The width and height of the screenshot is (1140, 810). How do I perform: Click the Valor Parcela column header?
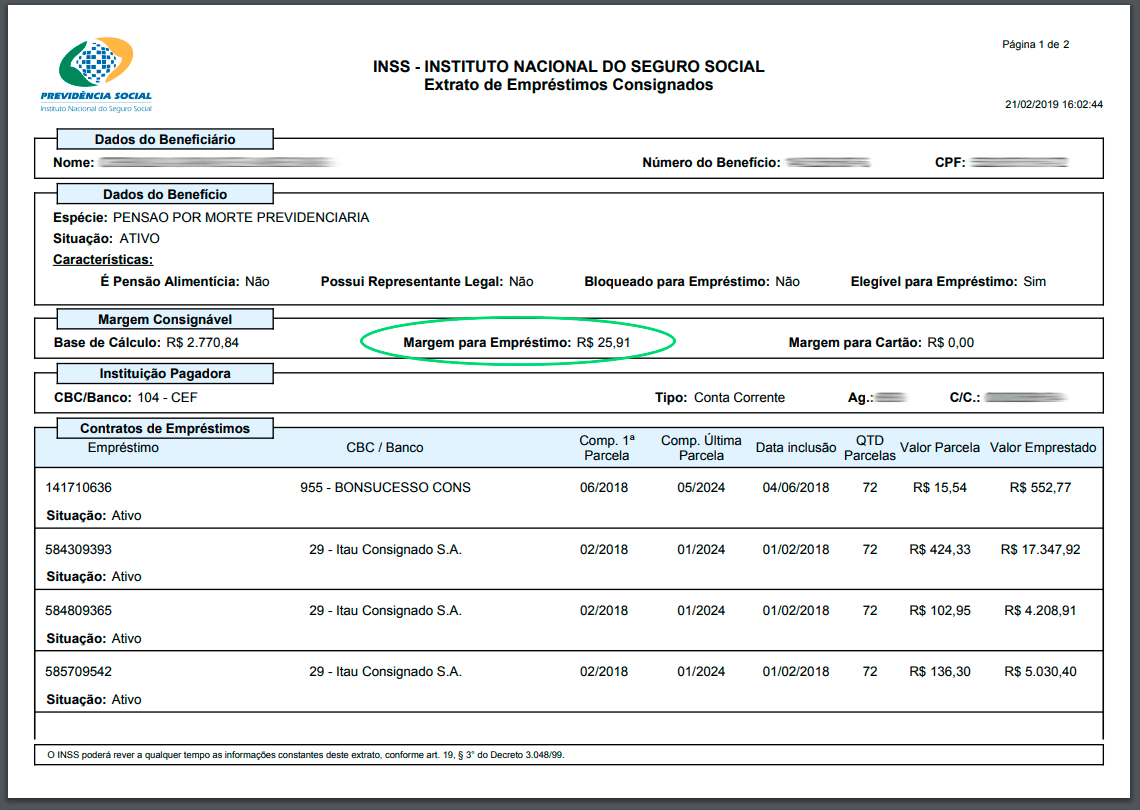point(940,448)
